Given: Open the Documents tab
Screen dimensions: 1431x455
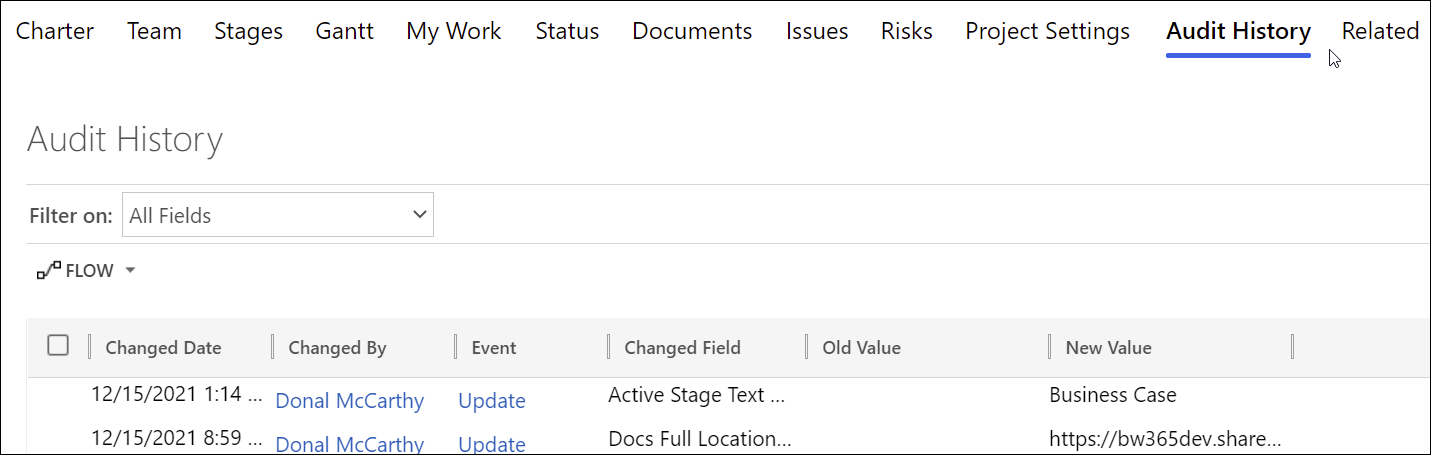Looking at the screenshot, I should click(x=692, y=31).
